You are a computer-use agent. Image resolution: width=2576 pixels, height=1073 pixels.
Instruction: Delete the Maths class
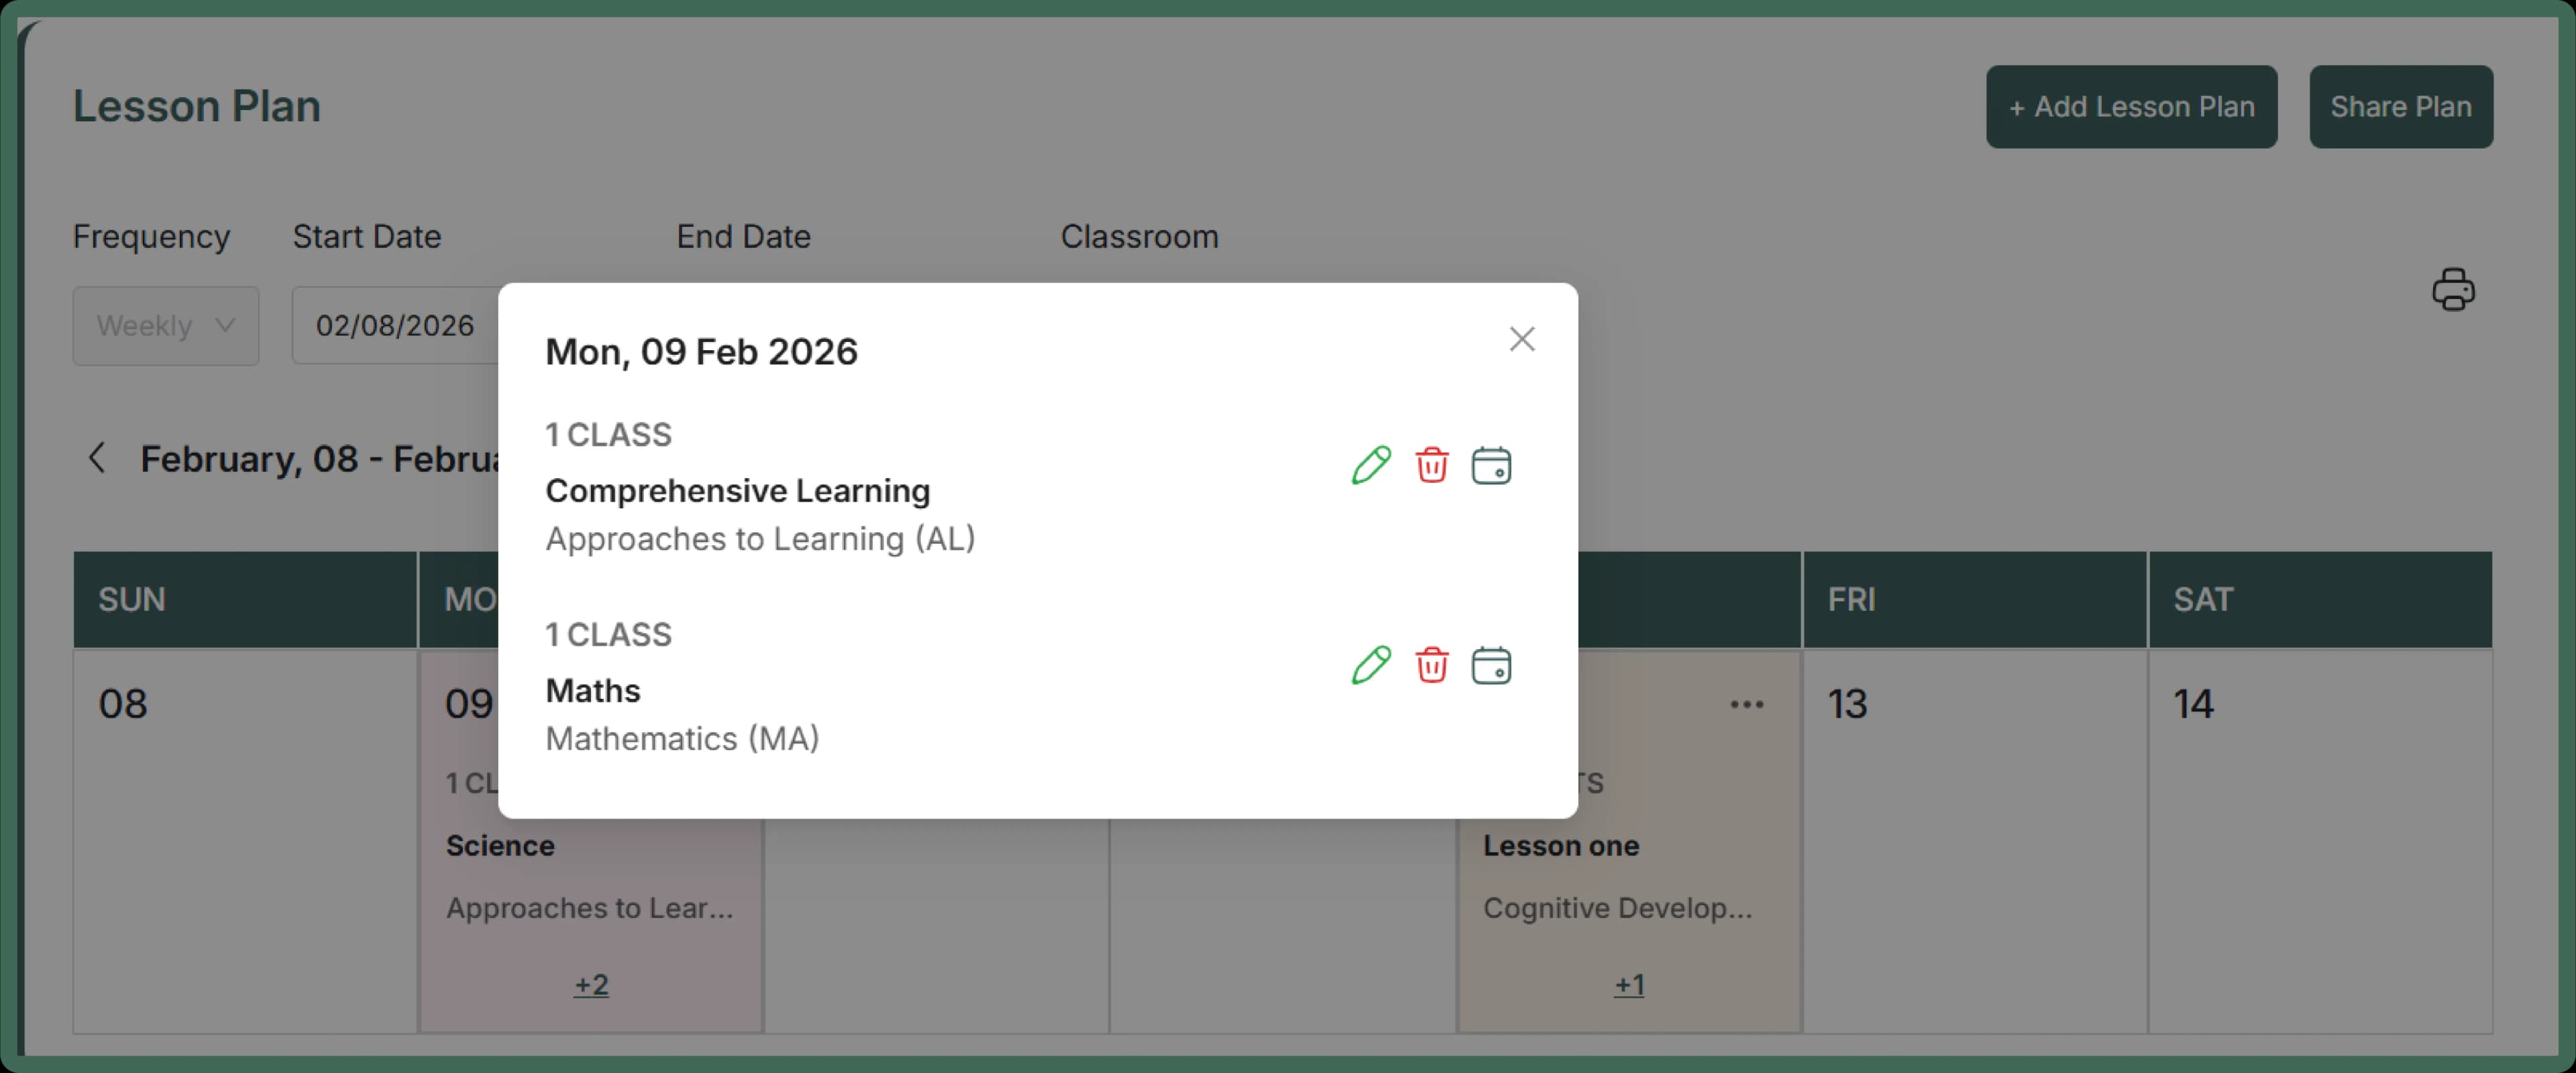1432,664
